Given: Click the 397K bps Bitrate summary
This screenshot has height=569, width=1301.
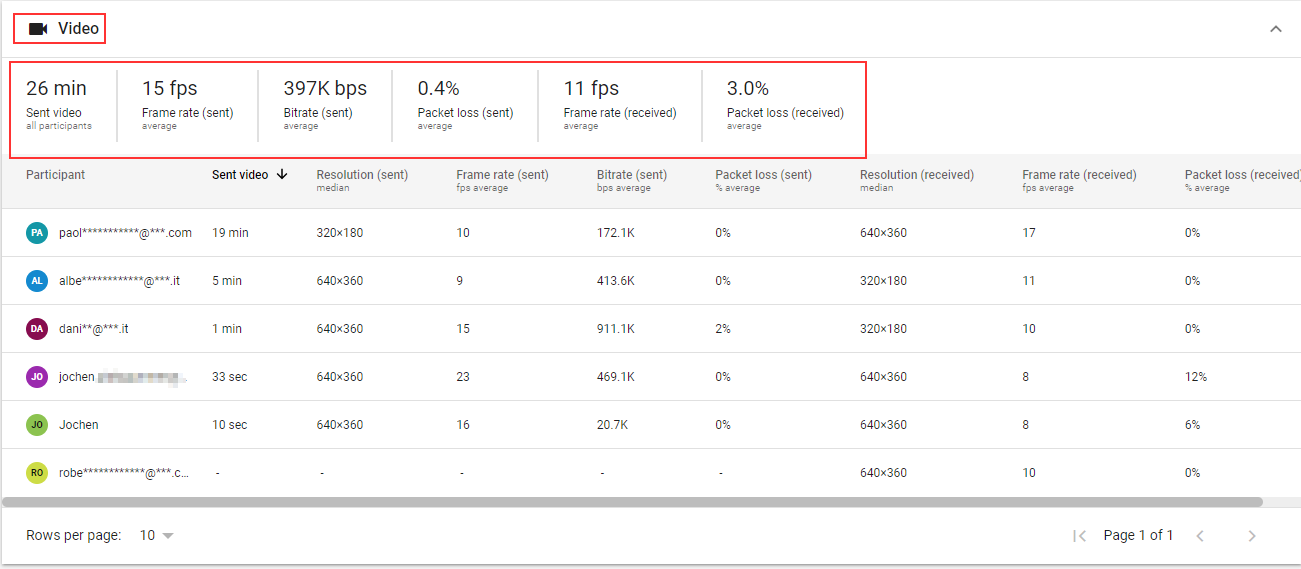Looking at the screenshot, I should point(325,104).
